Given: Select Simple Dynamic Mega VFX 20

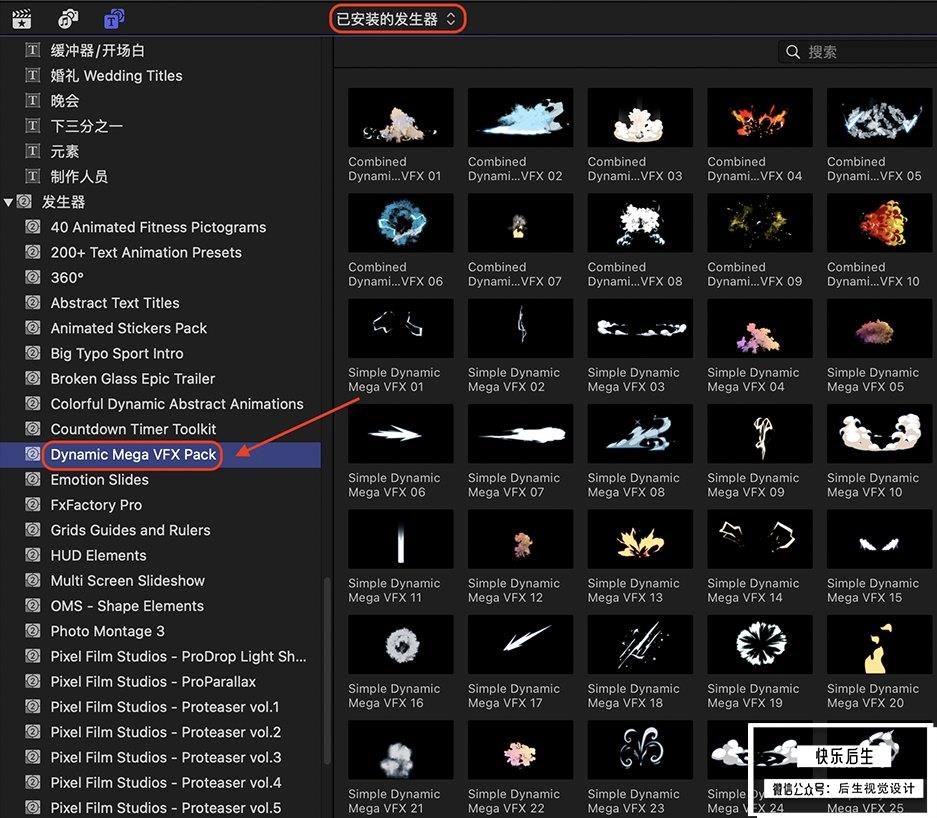Looking at the screenshot, I should click(x=880, y=644).
